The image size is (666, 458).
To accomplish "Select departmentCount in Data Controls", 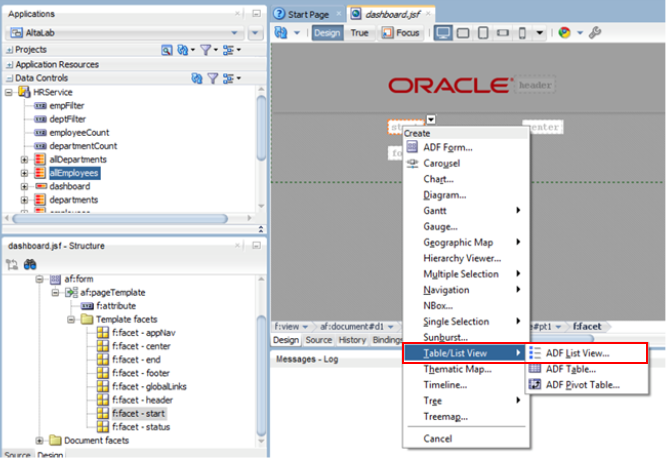I will pyautogui.click(x=83, y=146).
